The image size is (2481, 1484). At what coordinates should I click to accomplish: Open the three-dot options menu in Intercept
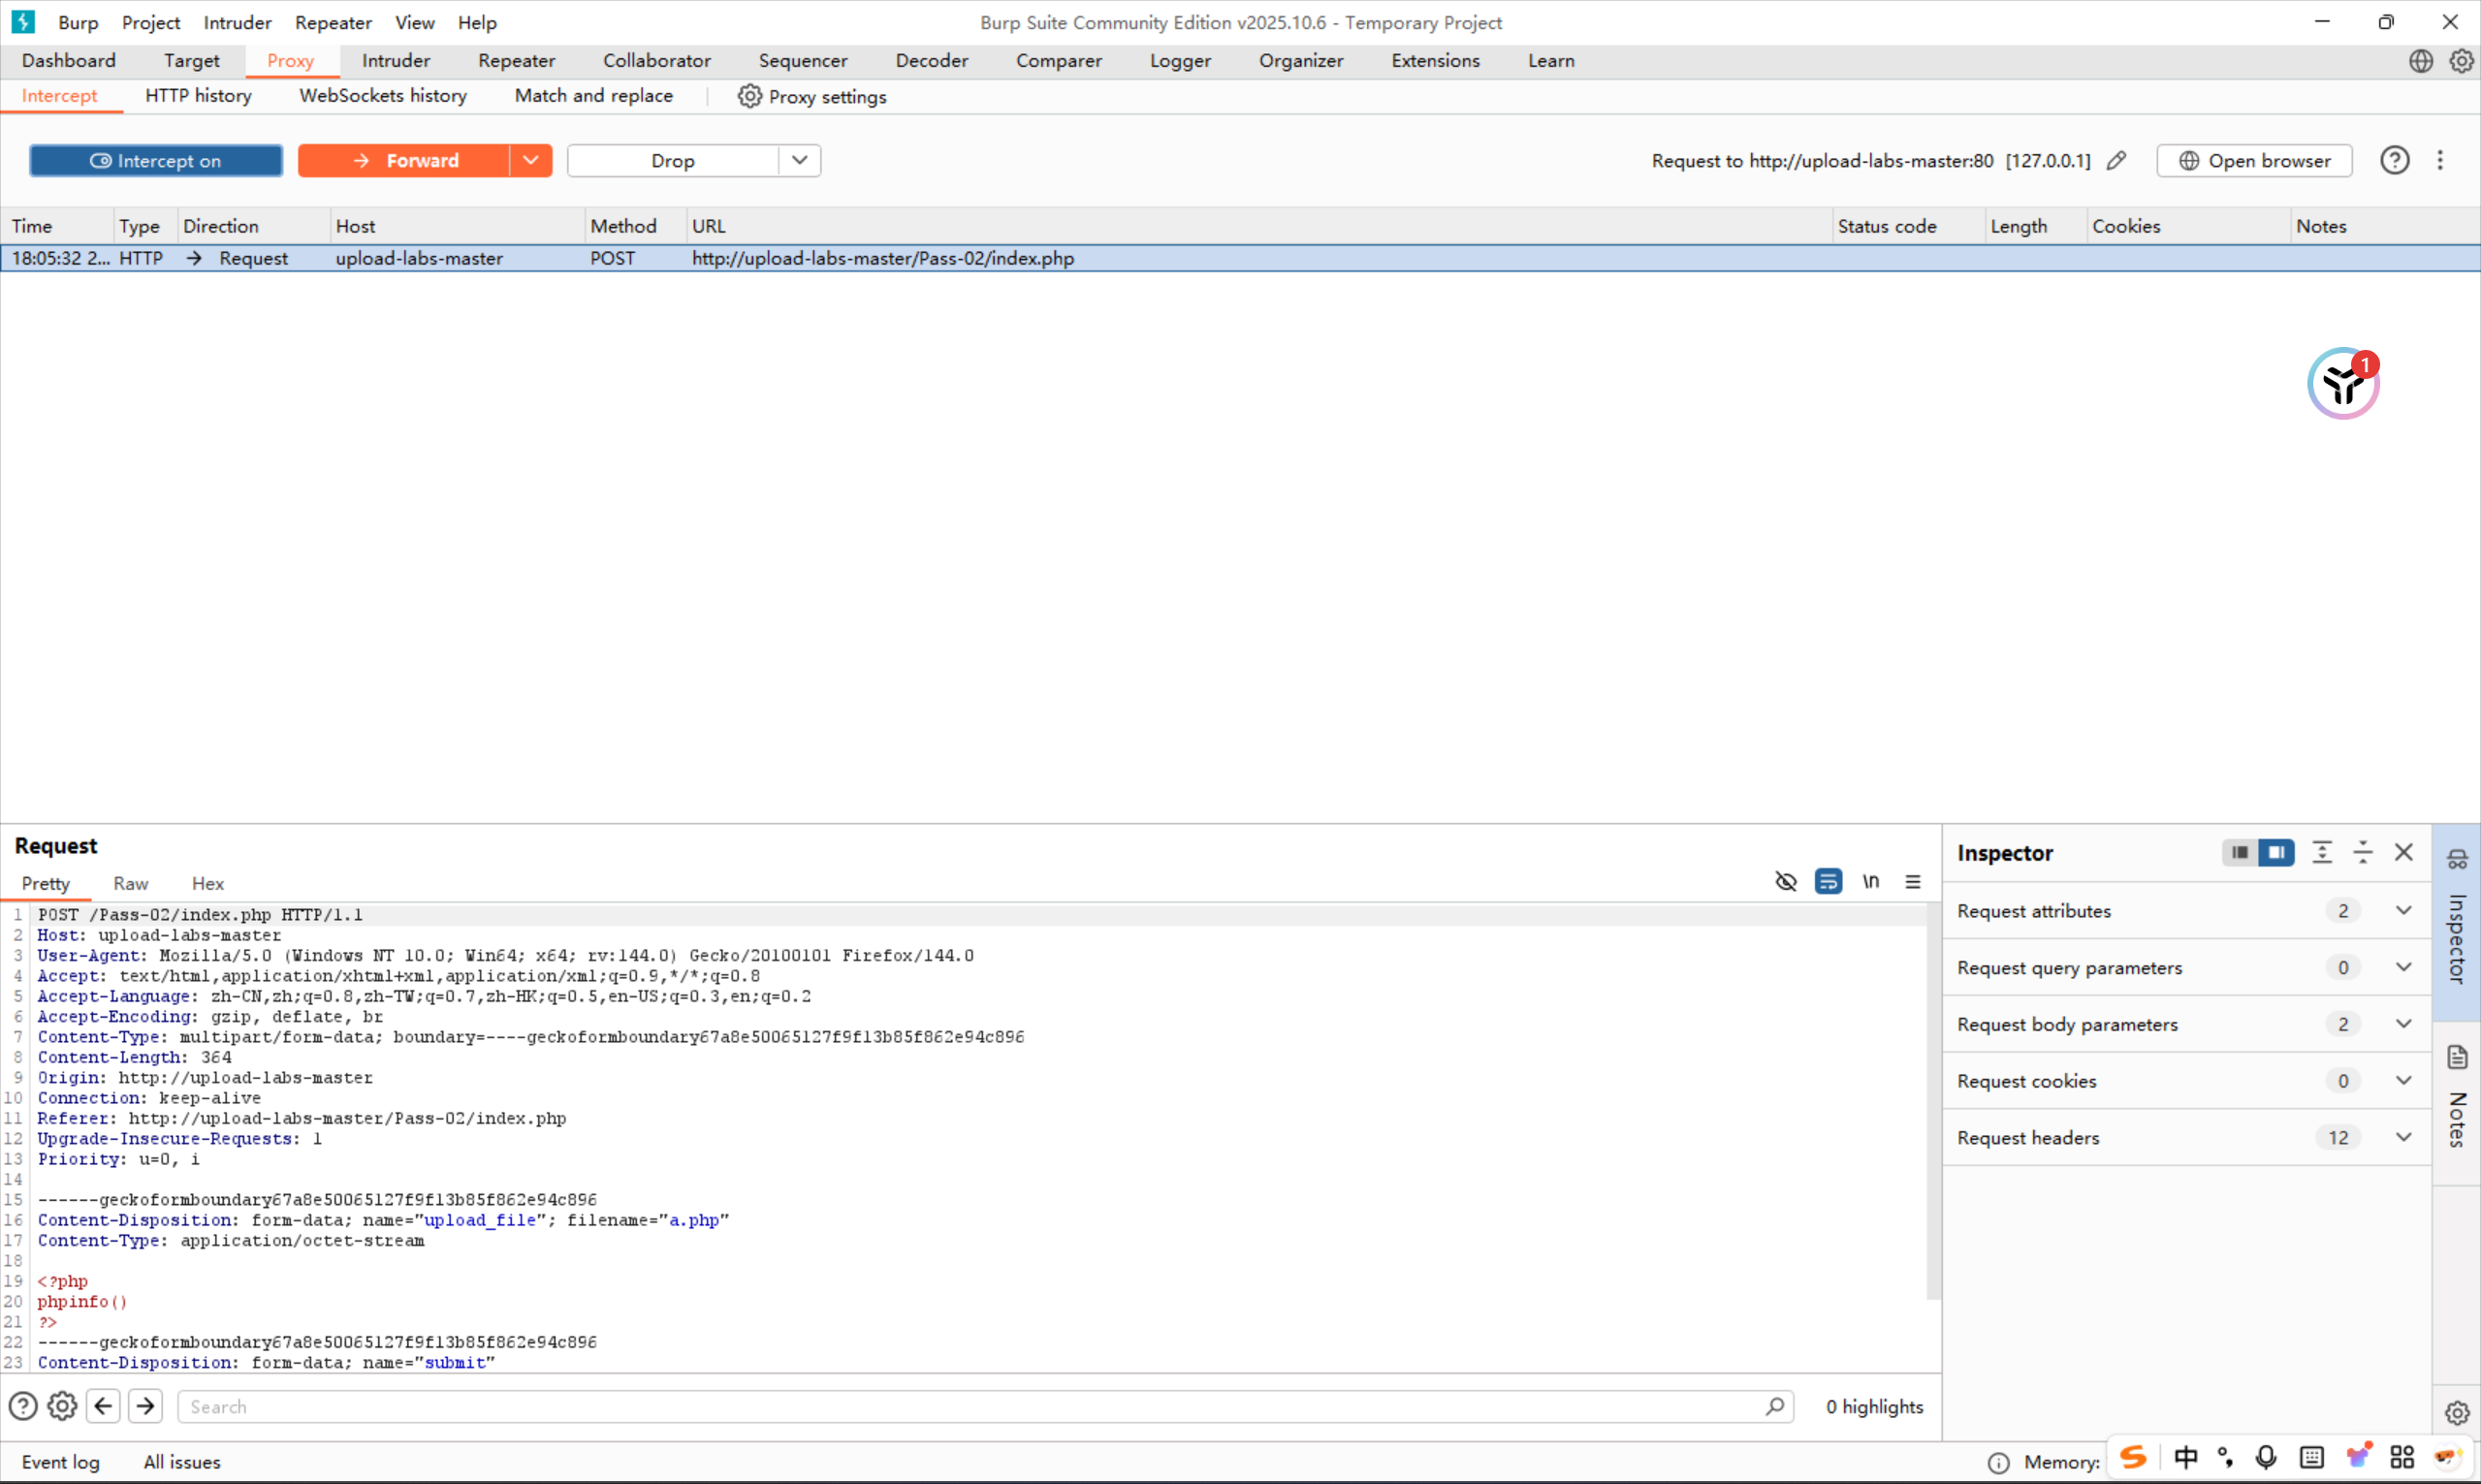[2440, 161]
